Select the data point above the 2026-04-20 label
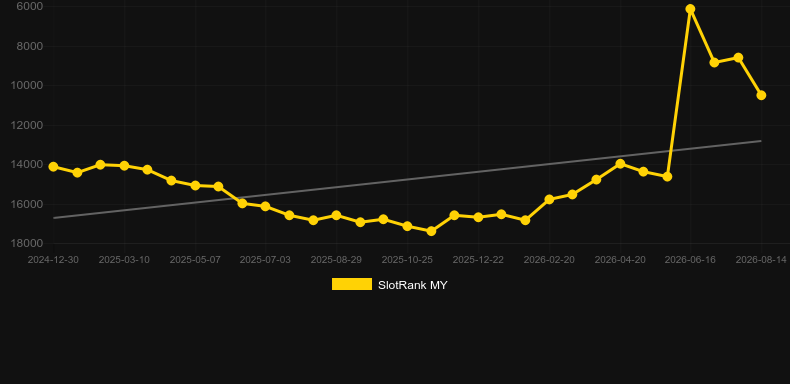The image size is (790, 384). [x=620, y=164]
